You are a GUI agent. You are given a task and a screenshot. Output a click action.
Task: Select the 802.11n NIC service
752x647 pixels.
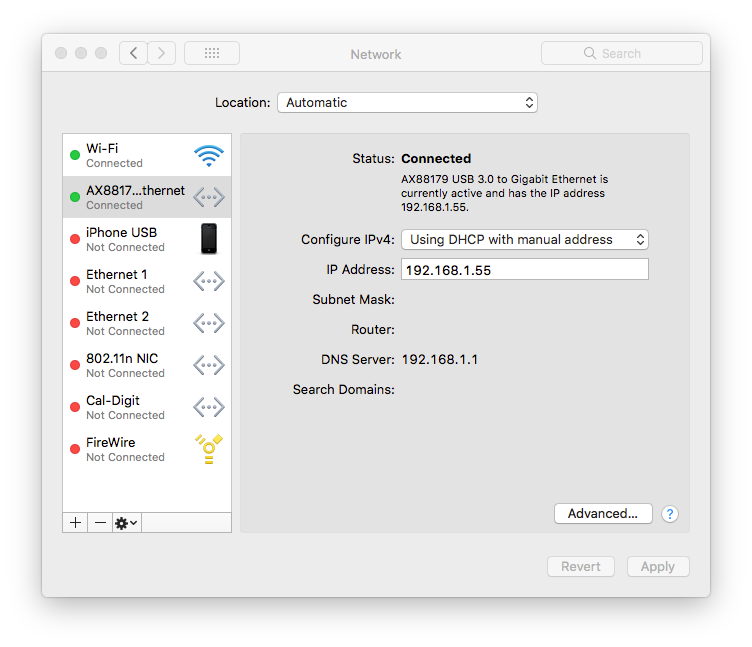147,365
